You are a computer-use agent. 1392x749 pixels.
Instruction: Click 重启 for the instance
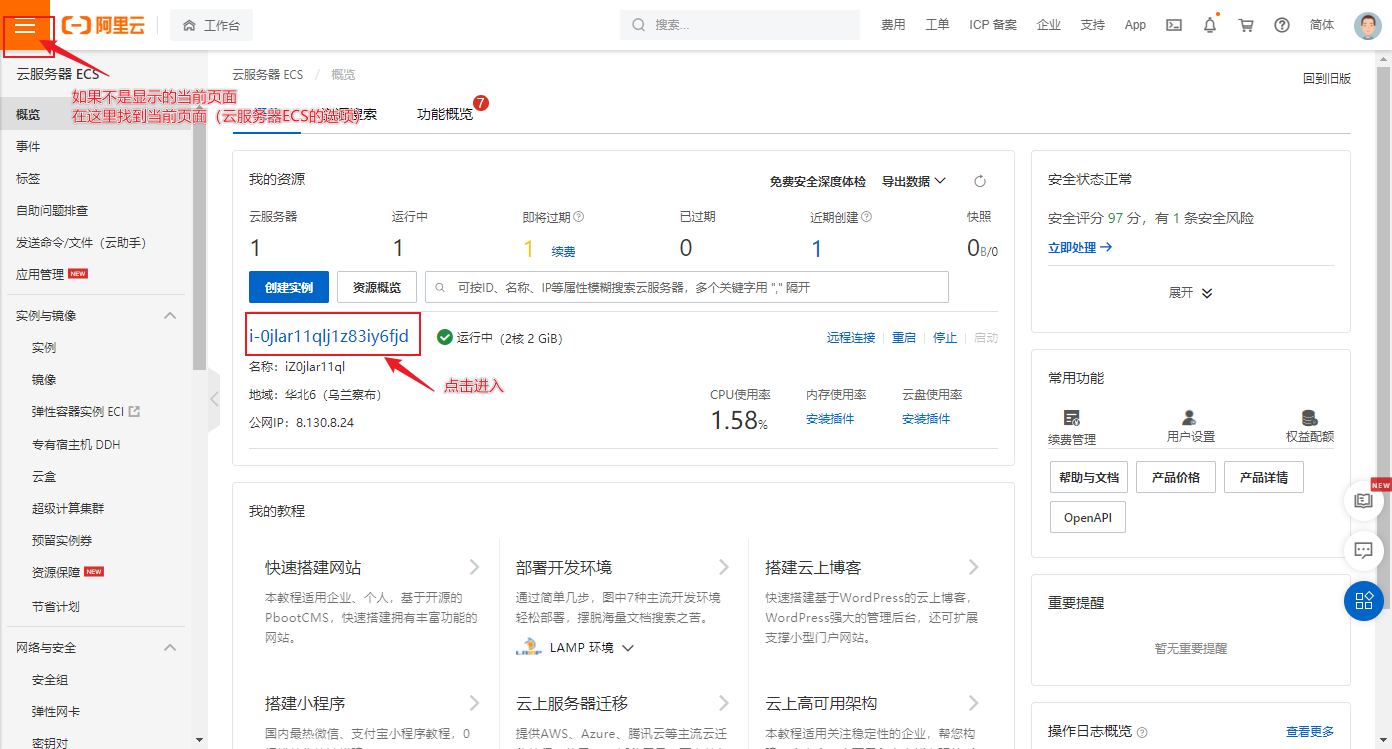tap(904, 338)
